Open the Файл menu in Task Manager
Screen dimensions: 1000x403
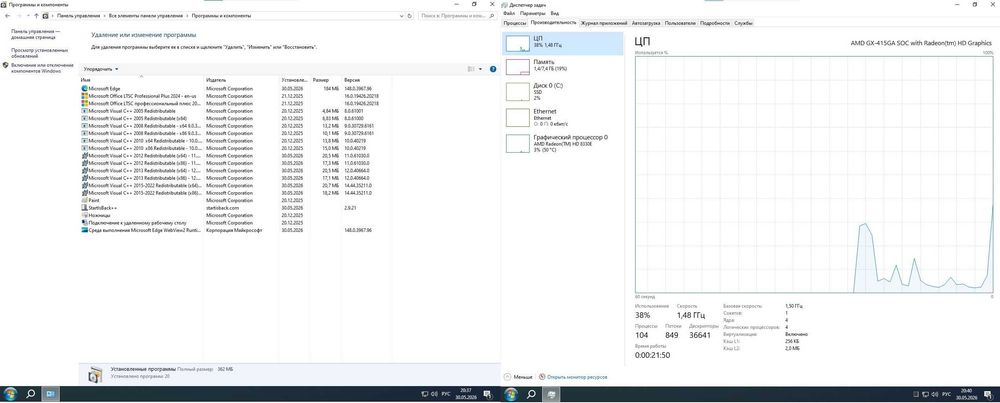click(x=508, y=13)
